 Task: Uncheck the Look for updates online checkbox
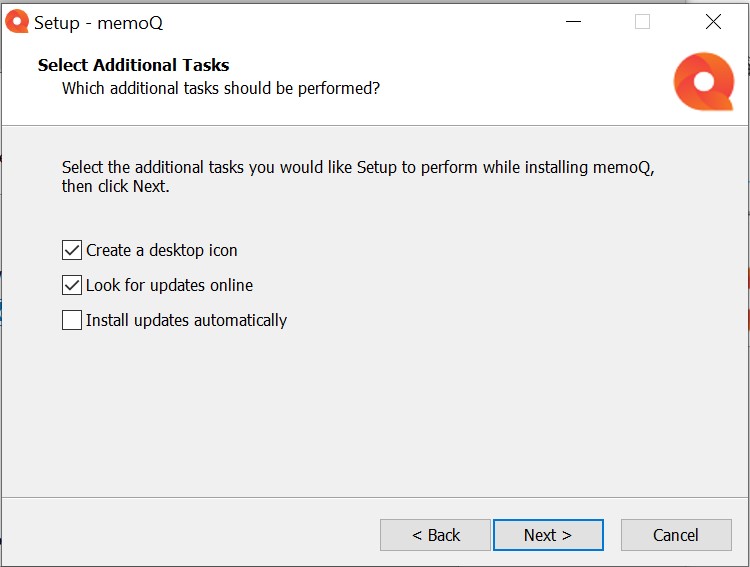tap(72, 285)
